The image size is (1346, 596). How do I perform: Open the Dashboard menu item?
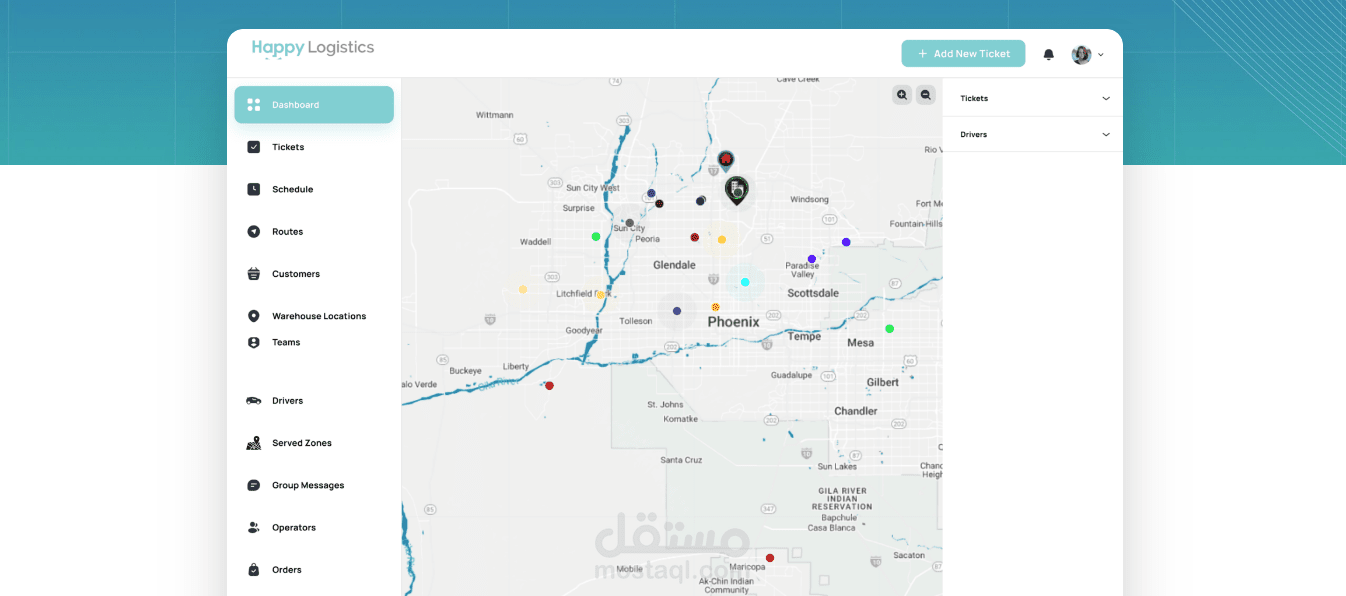[x=314, y=105]
